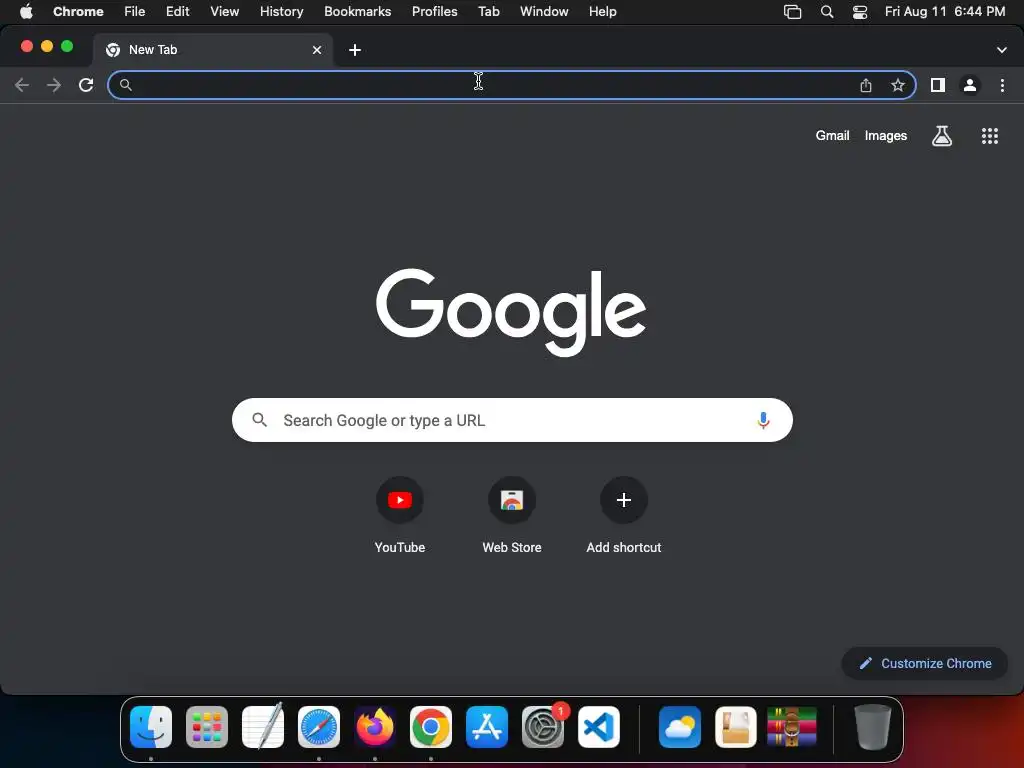Screen dimensions: 1024x768
Task: Select the New Tab tab
Action: click(212, 50)
